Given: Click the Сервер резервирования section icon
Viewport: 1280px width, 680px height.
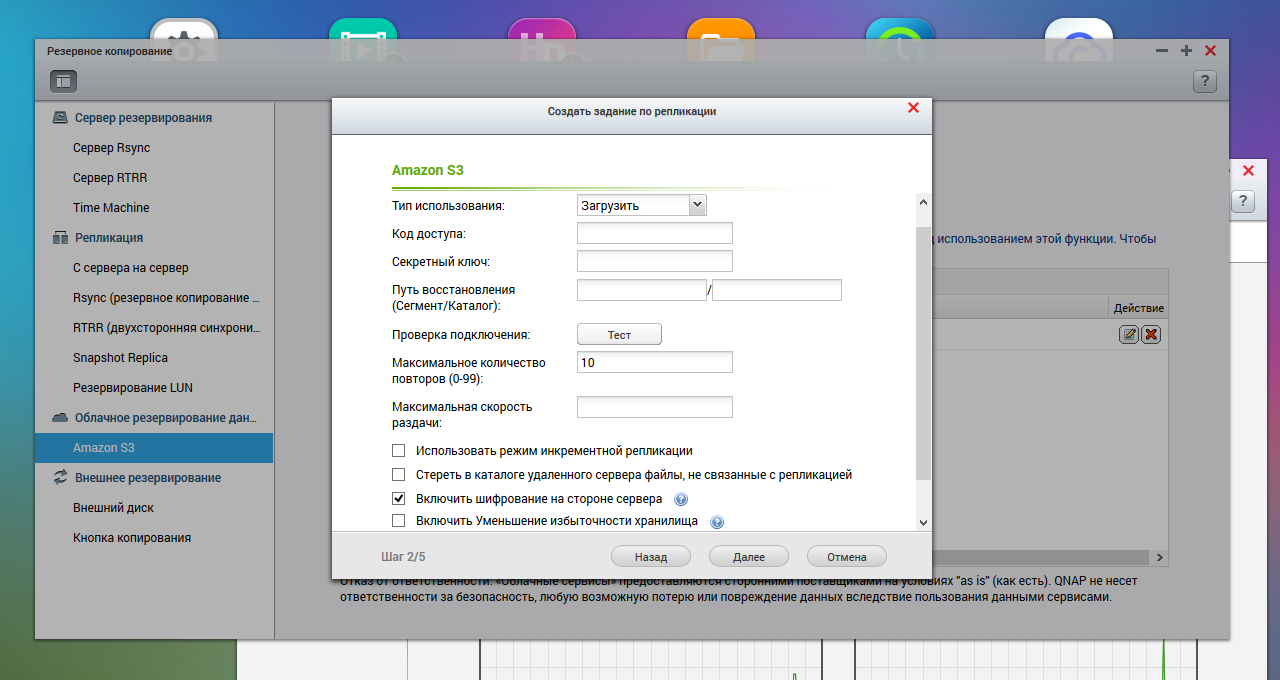Looking at the screenshot, I should (x=60, y=117).
